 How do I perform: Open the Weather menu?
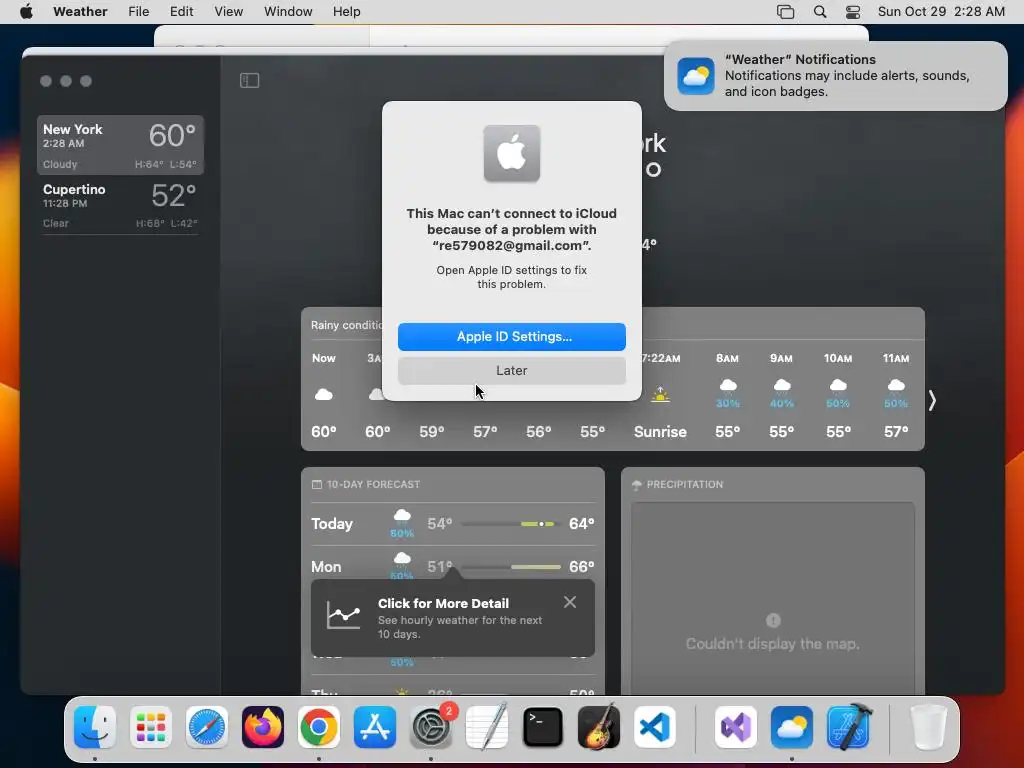click(x=80, y=12)
